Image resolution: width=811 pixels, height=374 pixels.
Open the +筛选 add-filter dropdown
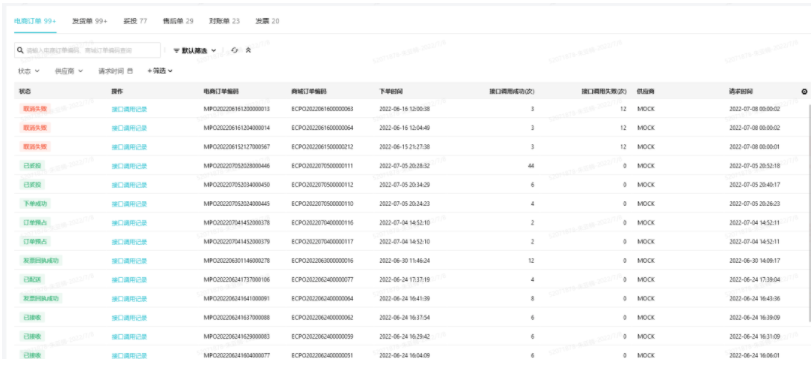160,71
